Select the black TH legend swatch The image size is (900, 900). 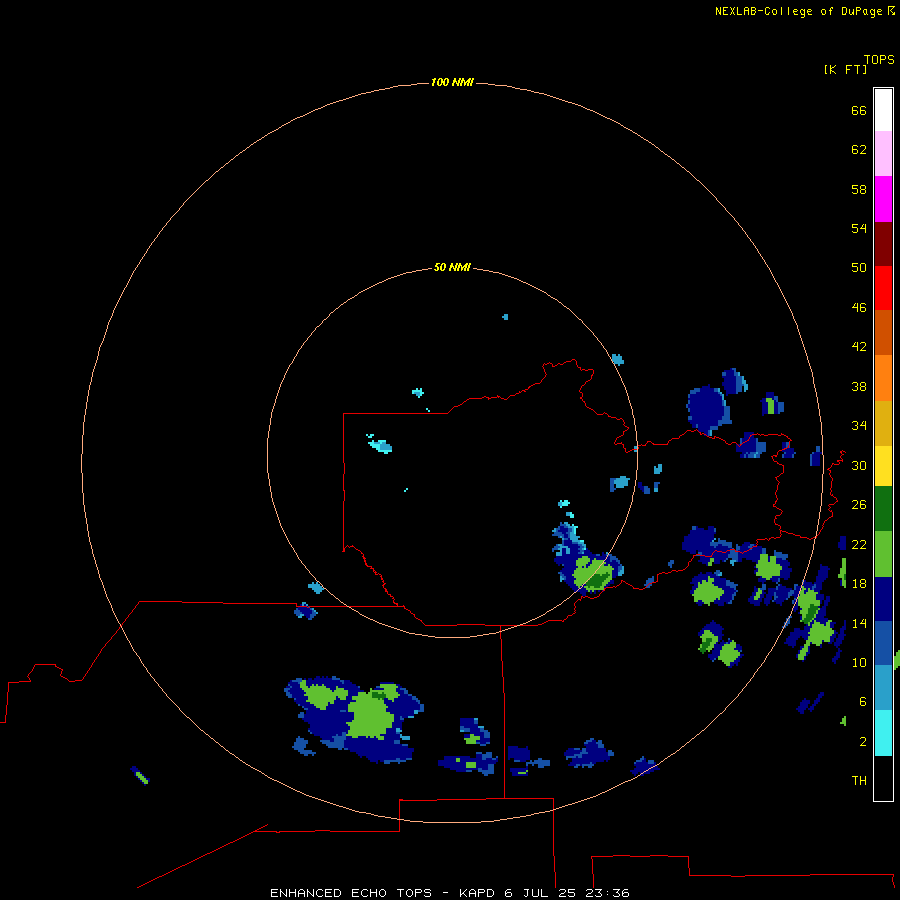[883, 778]
